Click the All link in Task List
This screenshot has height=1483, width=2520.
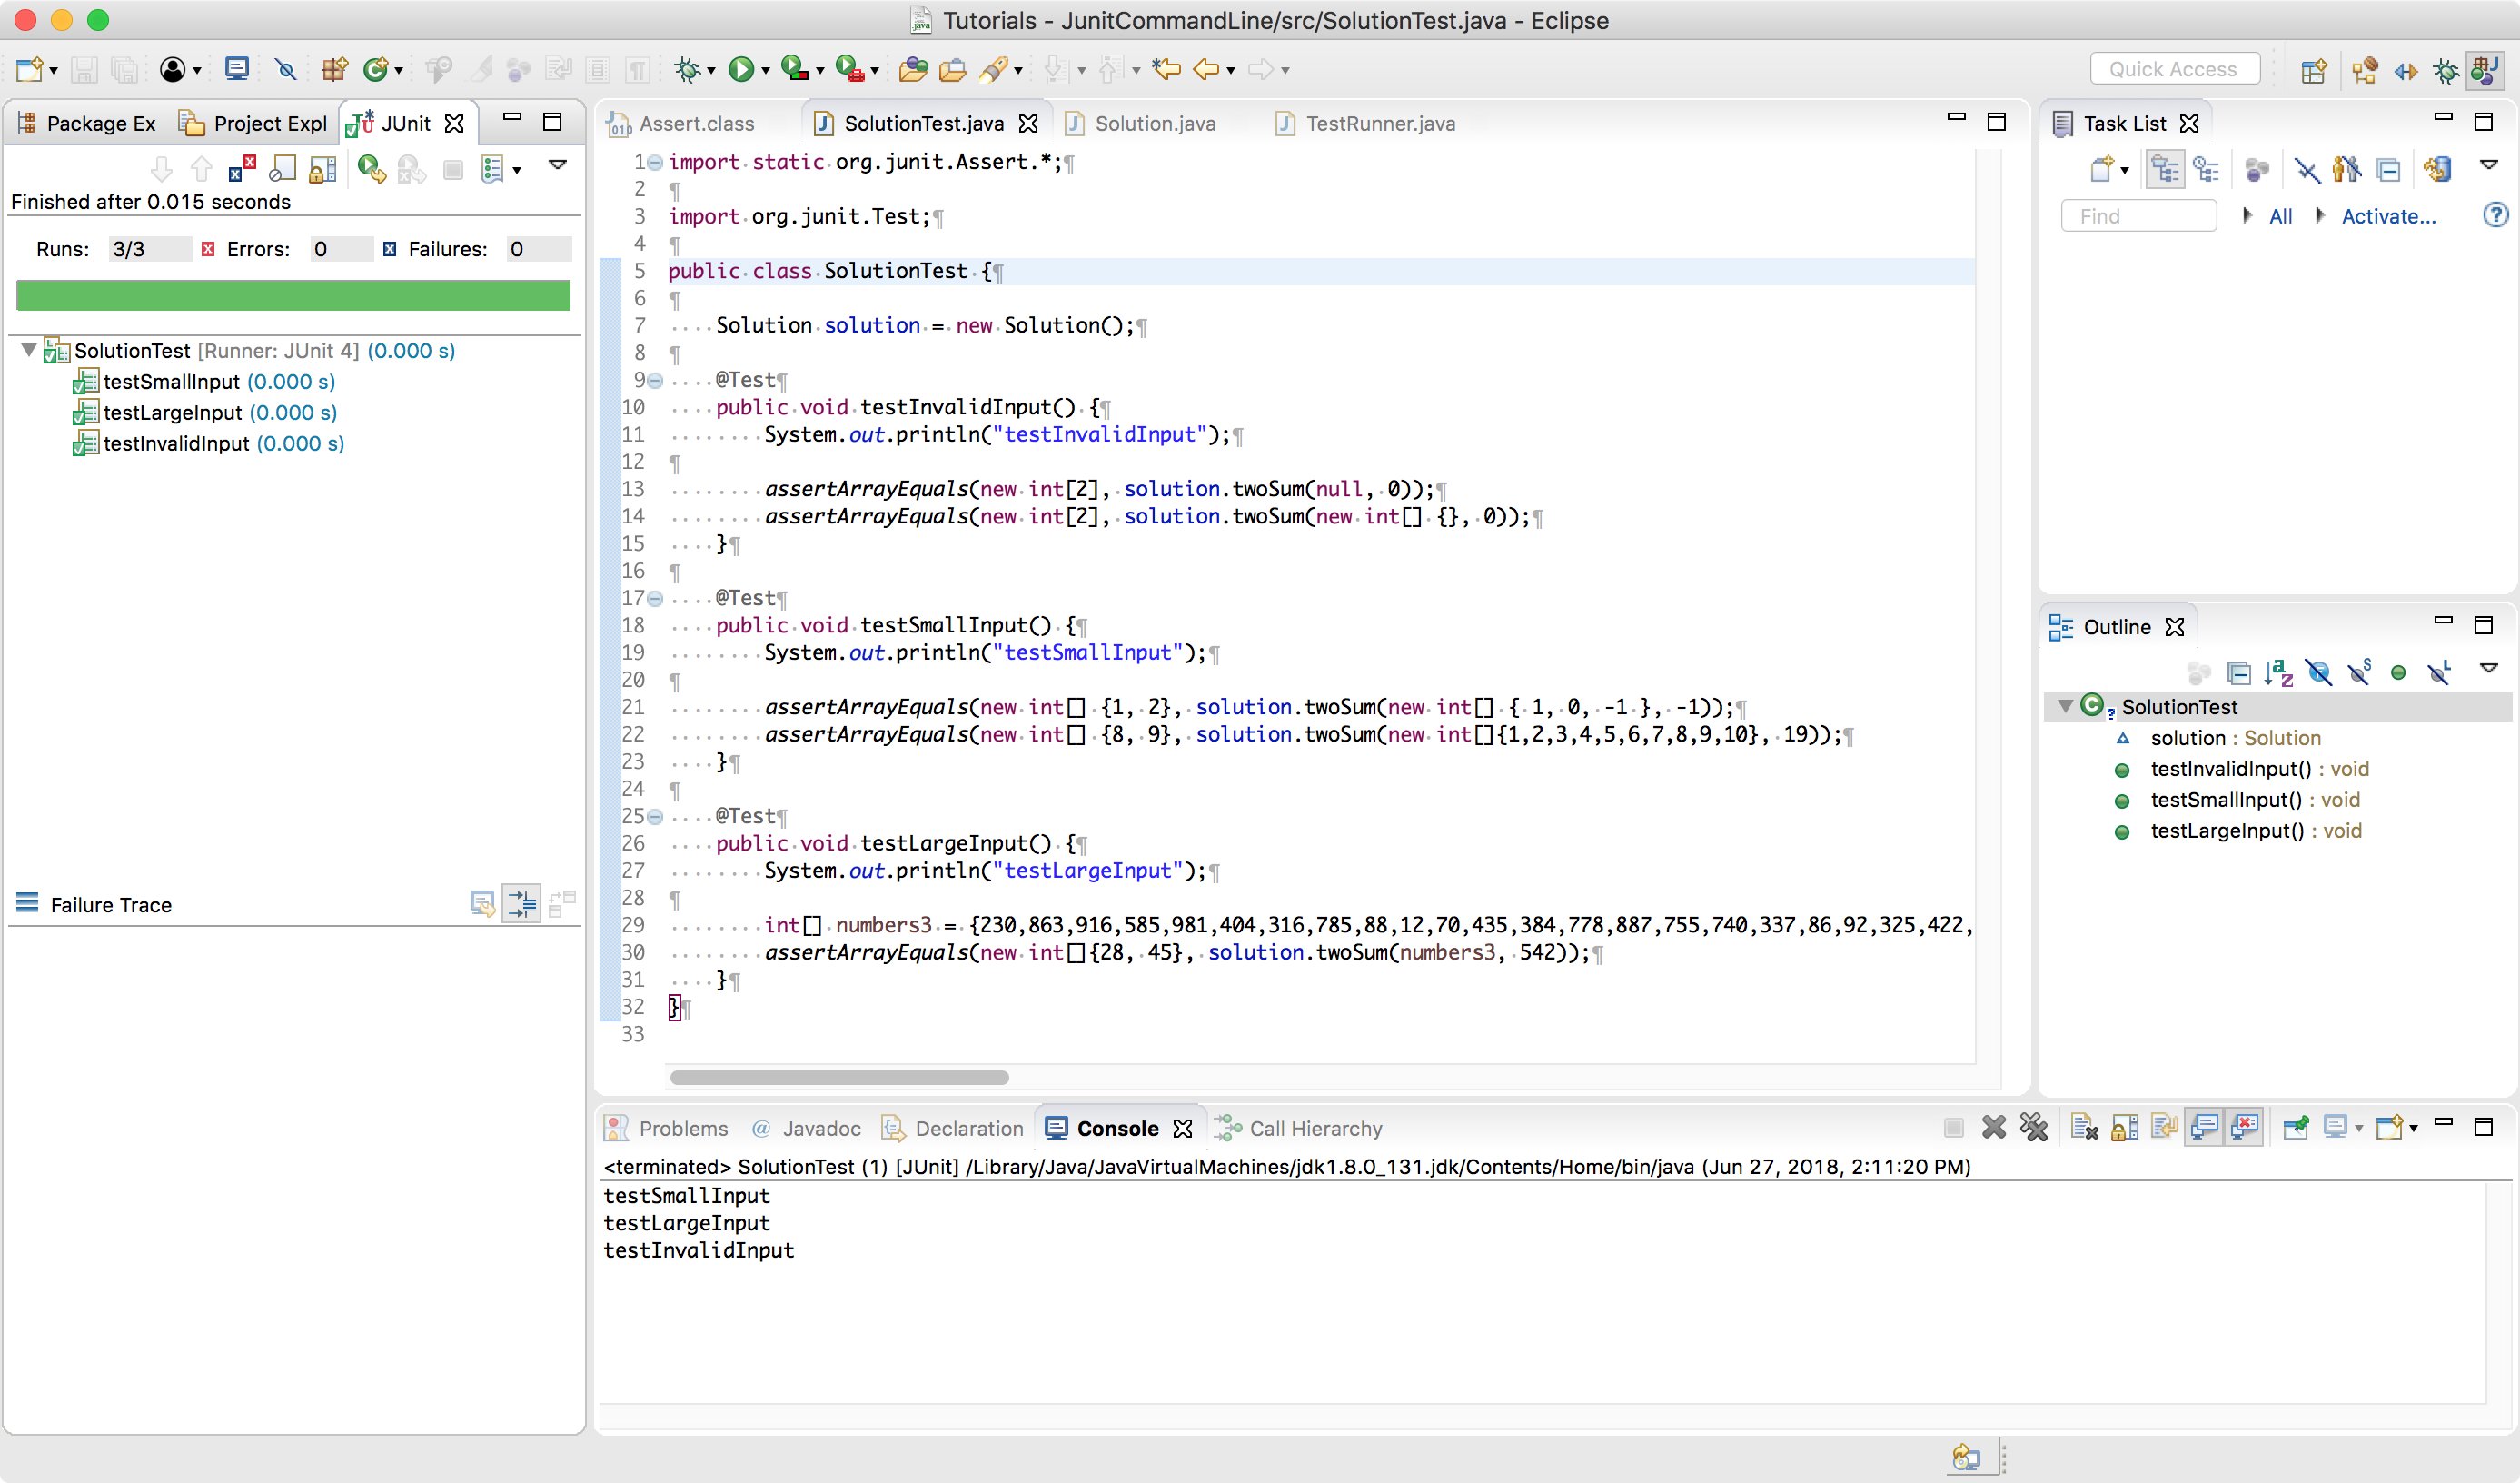[2280, 216]
